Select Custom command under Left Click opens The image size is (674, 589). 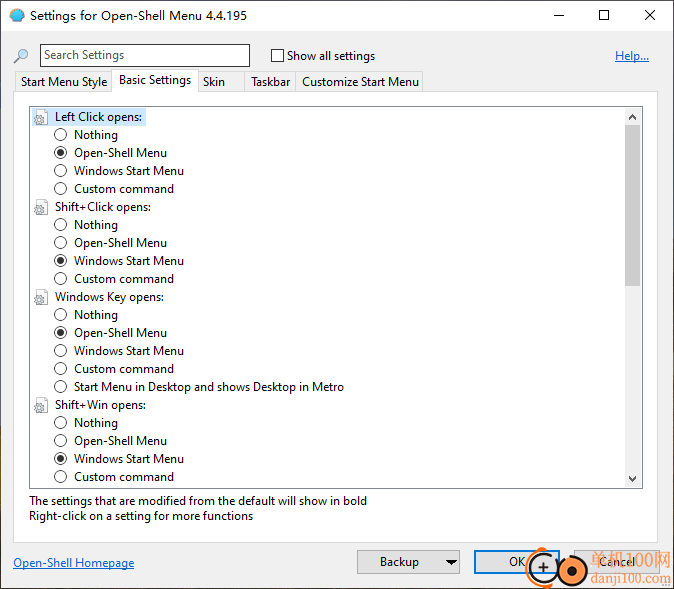[61, 189]
